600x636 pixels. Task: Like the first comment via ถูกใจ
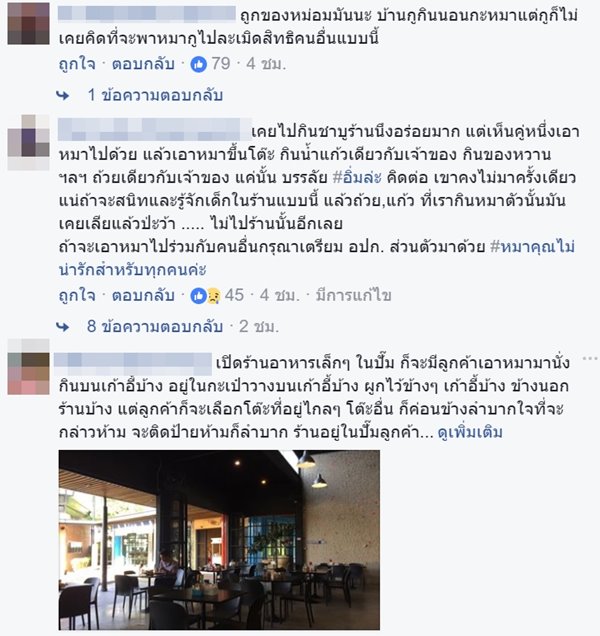pos(77,64)
